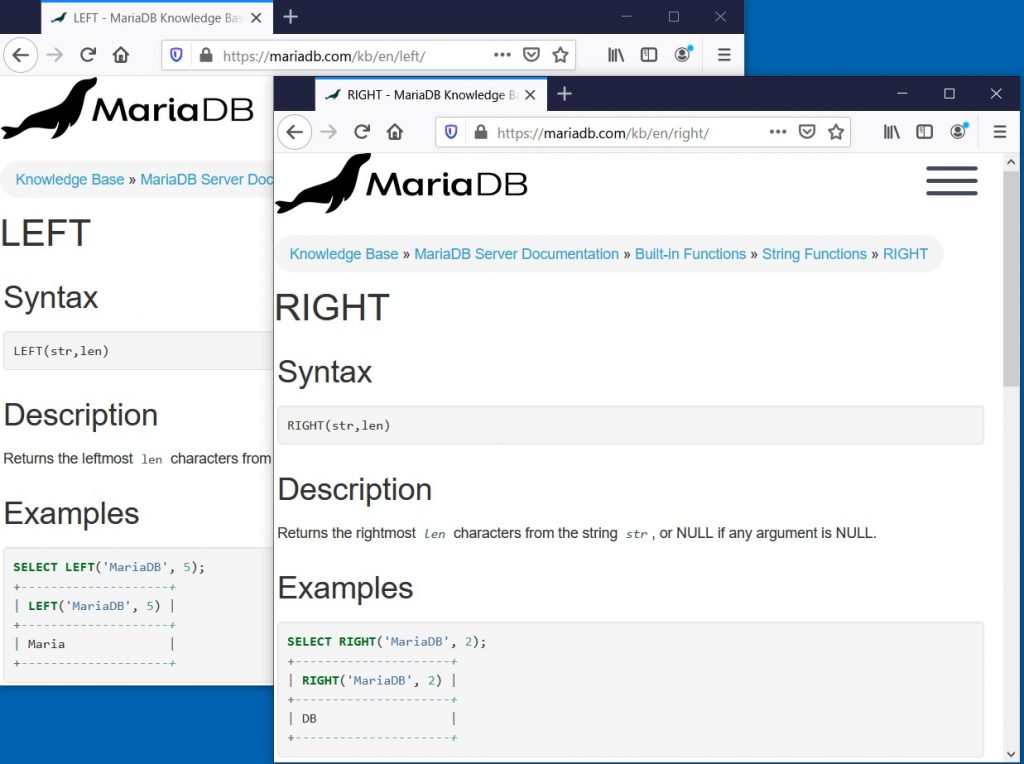The height and width of the screenshot is (764, 1024).
Task: Open String Functions breadcrumb link
Action: pos(814,254)
